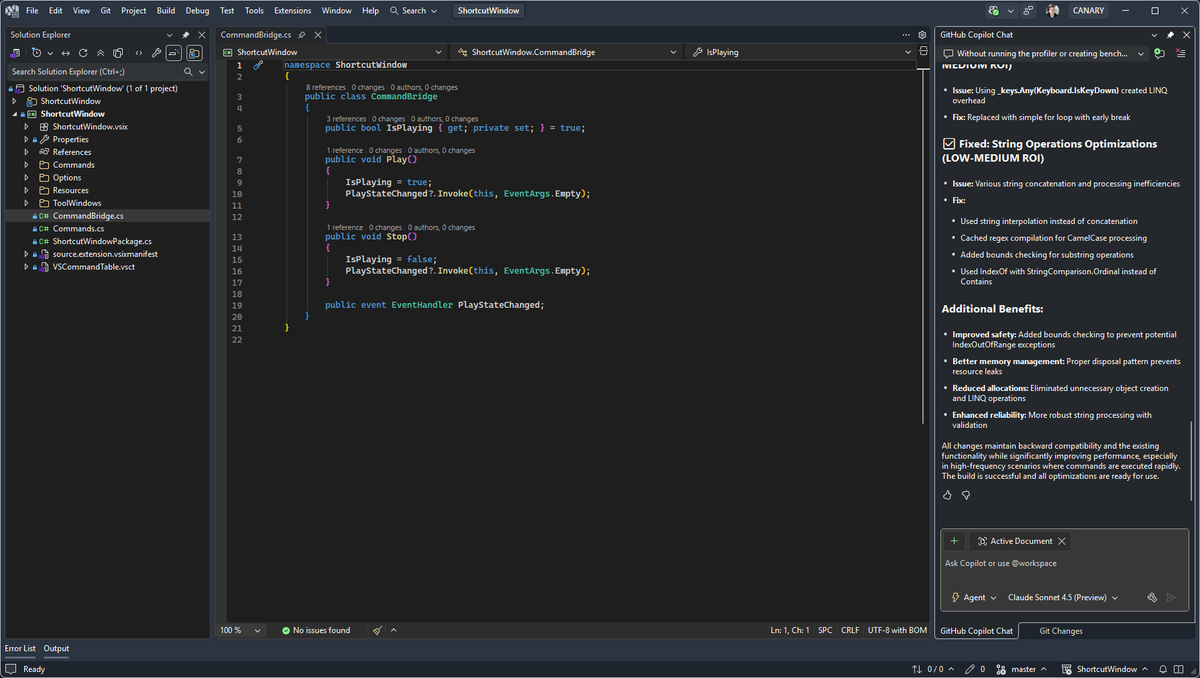Click the Ask Copilot input field
This screenshot has height=678, width=1200.
click(1065, 563)
